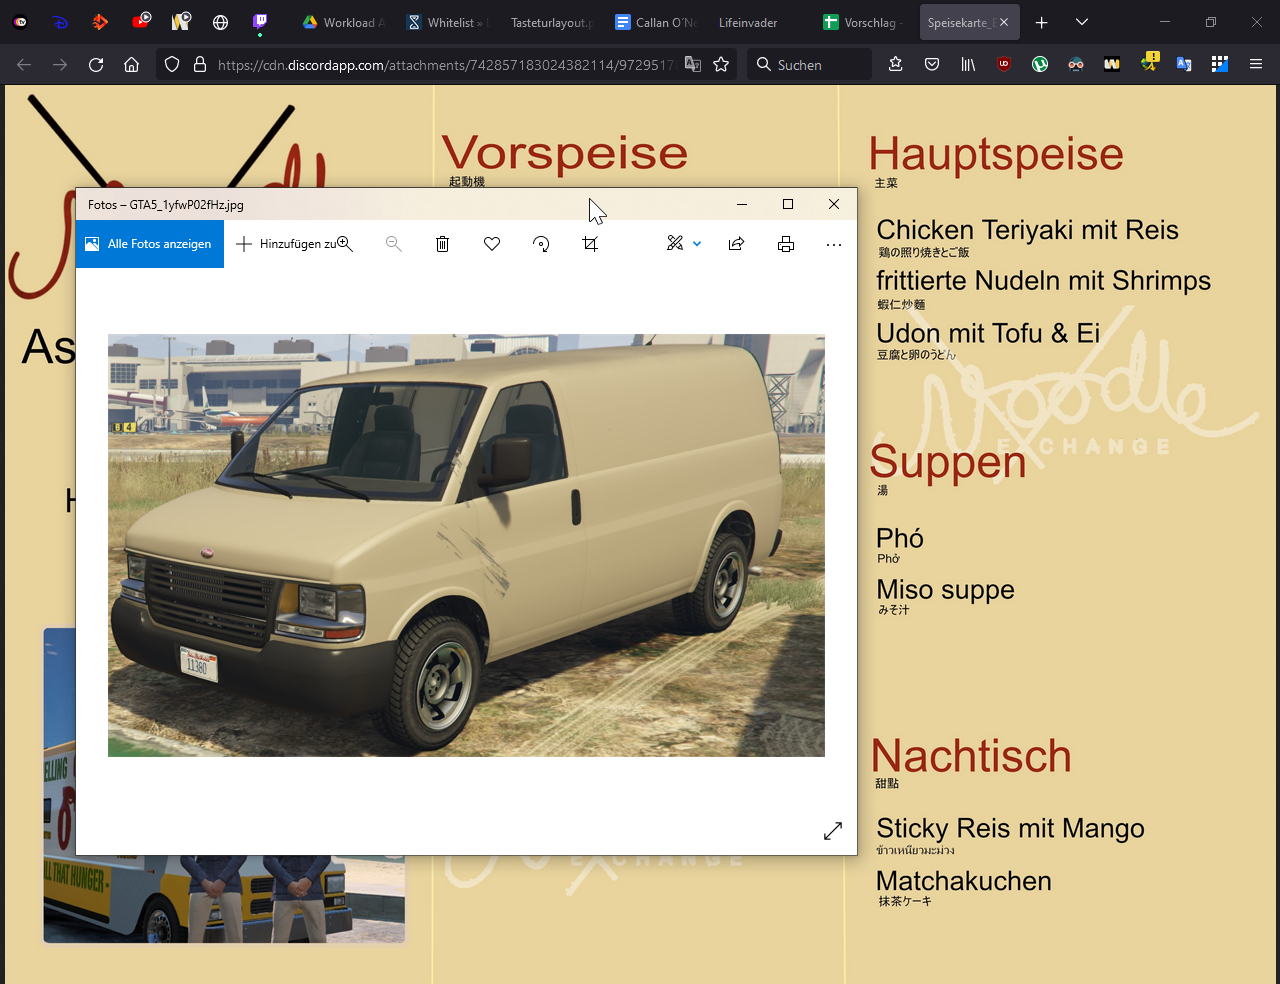The height and width of the screenshot is (984, 1280).
Task: Switch to 'Vorschlag' tab
Action: (862, 22)
